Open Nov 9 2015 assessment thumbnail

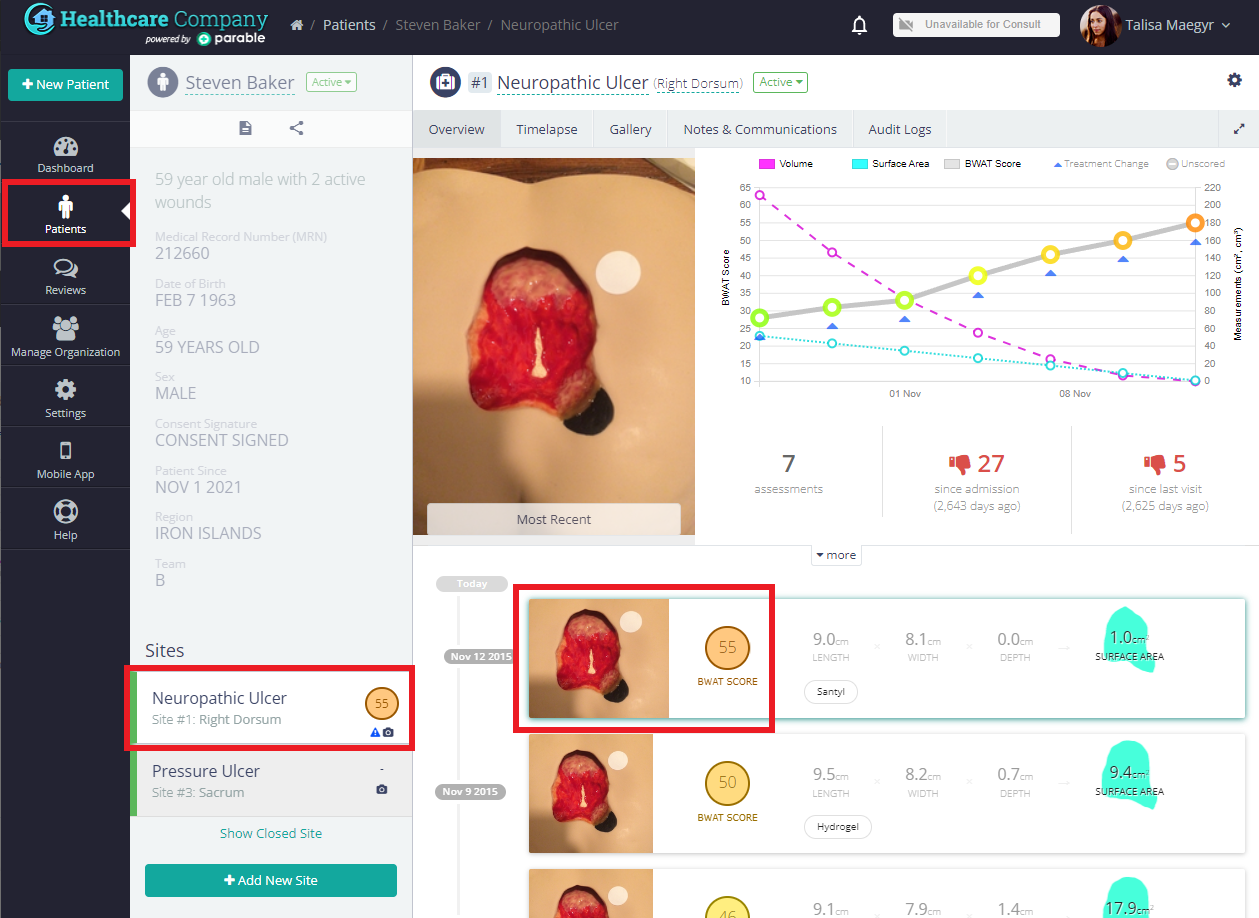(591, 794)
